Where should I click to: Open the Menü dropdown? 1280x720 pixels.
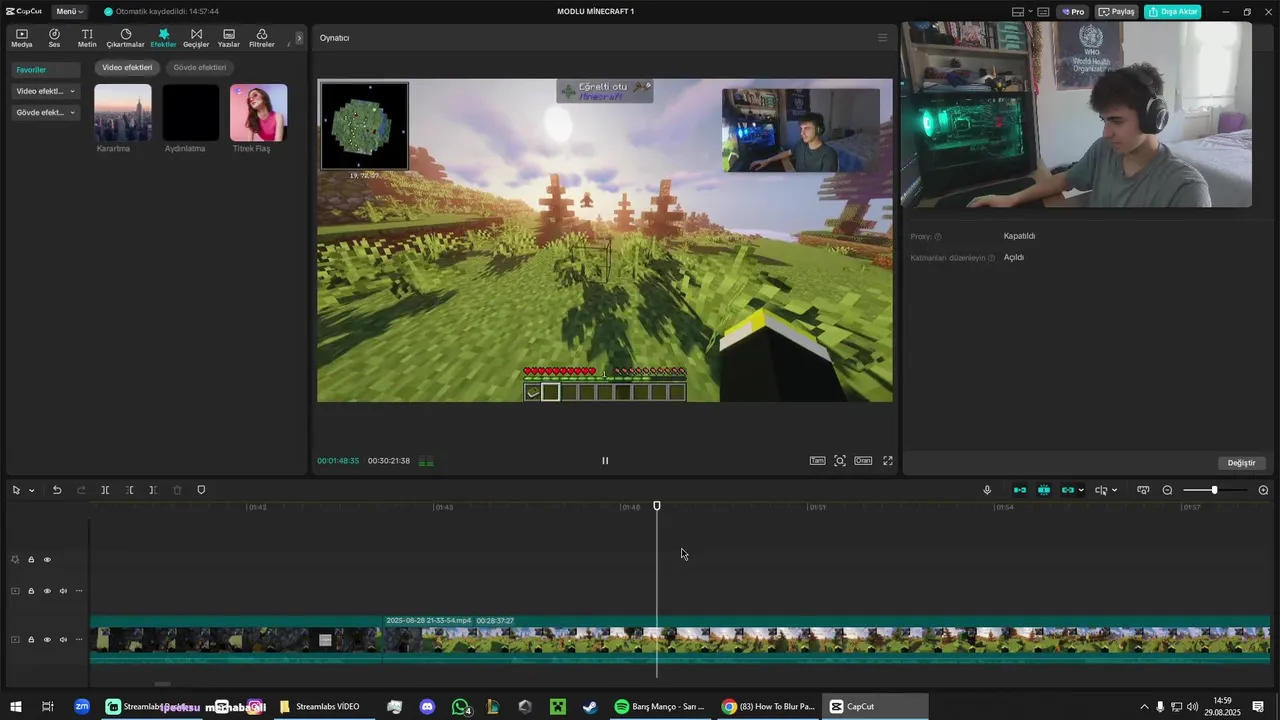69,11
